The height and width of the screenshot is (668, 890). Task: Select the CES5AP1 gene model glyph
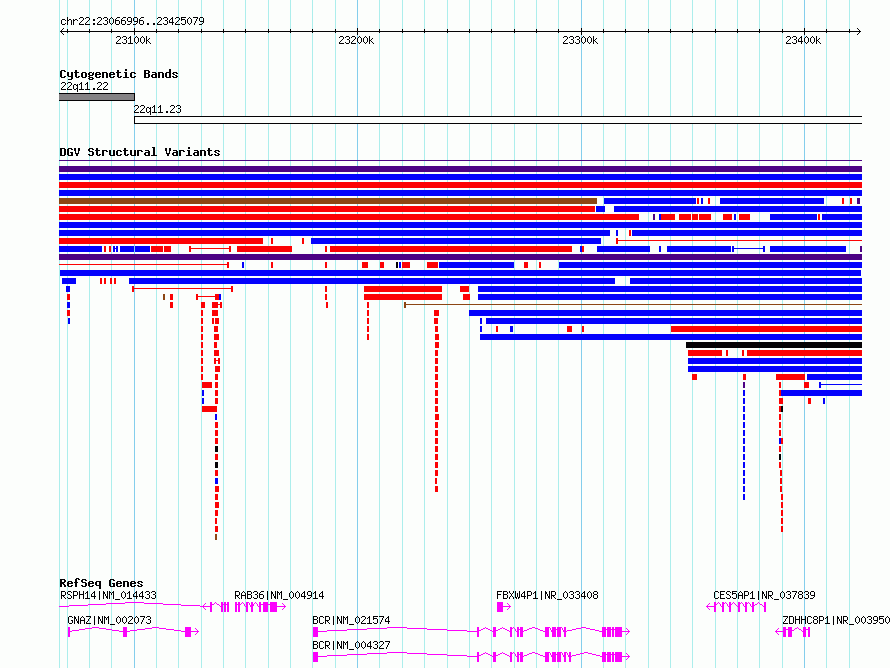[736, 607]
